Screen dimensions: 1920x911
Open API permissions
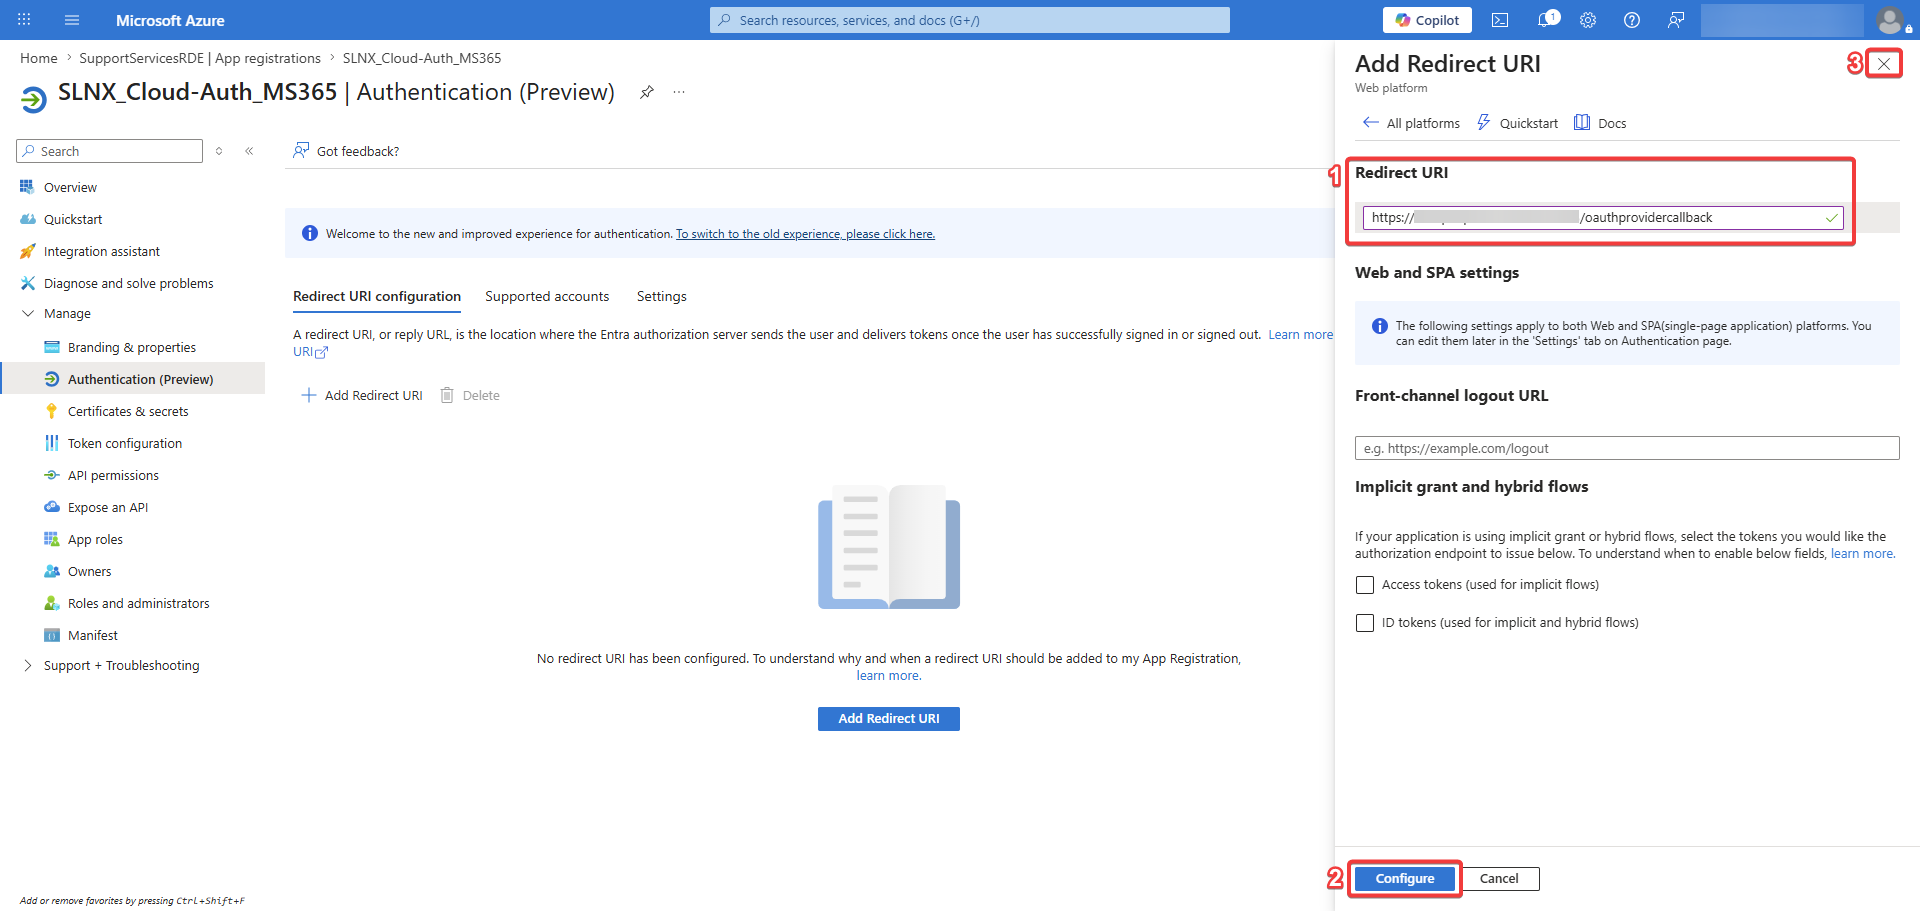pos(113,475)
